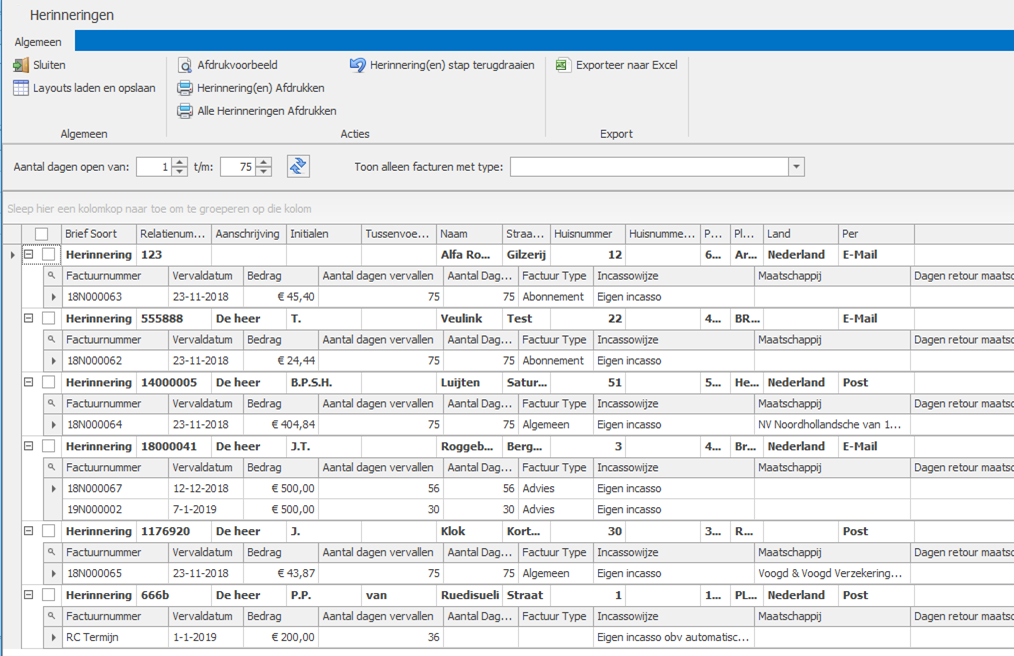This screenshot has height=656, width=1014.
Task: Click row arrow of RC Termijn invoice
Action: coord(53,637)
